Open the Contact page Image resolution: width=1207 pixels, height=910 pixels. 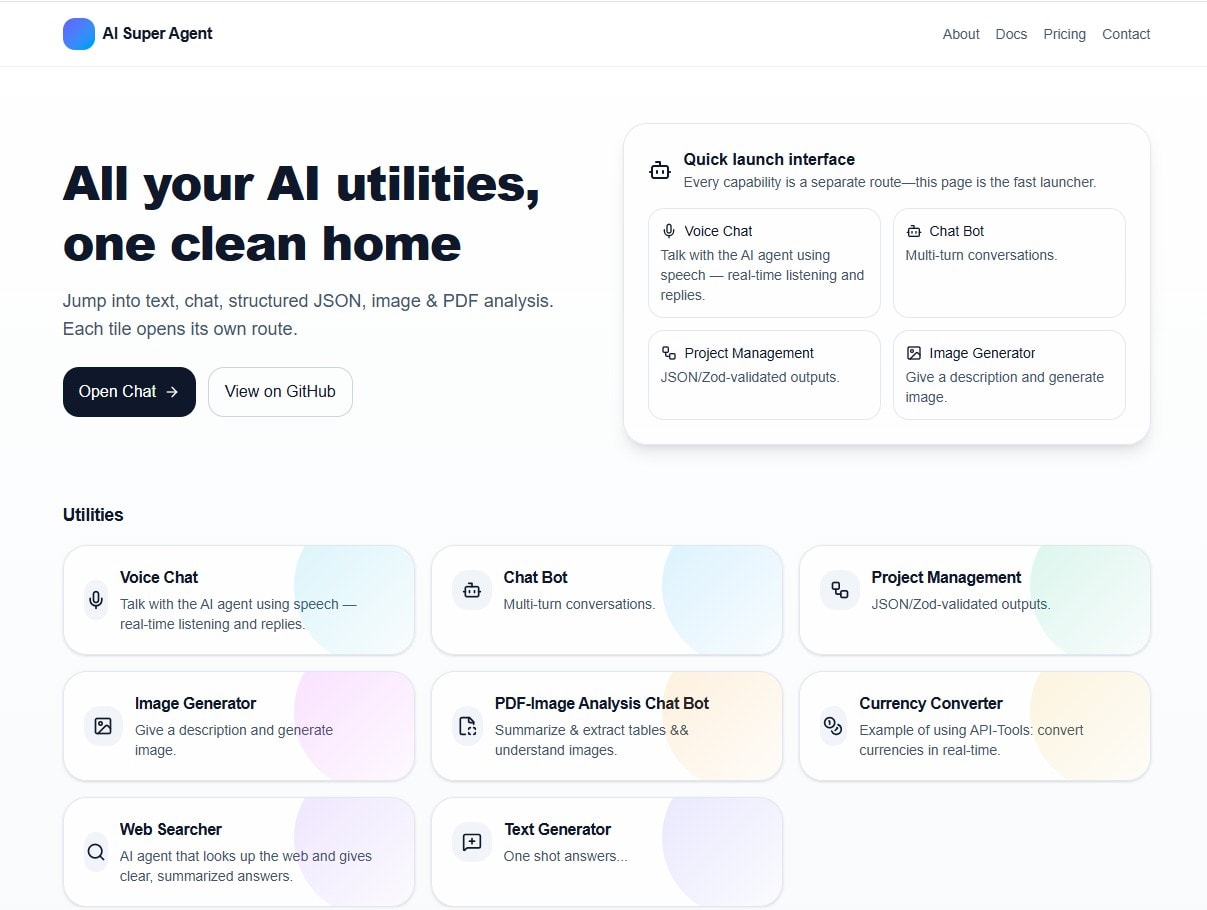1125,34
